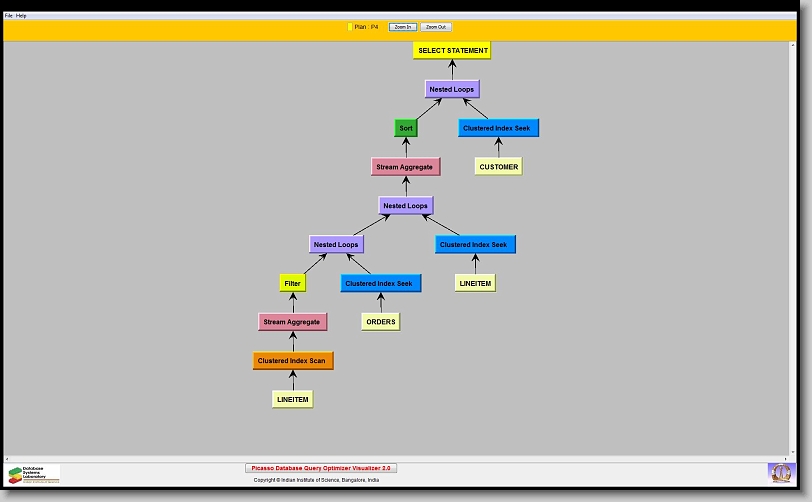Click the ORDERS table node
Image resolution: width=812 pixels, height=502 pixels.
pos(380,322)
